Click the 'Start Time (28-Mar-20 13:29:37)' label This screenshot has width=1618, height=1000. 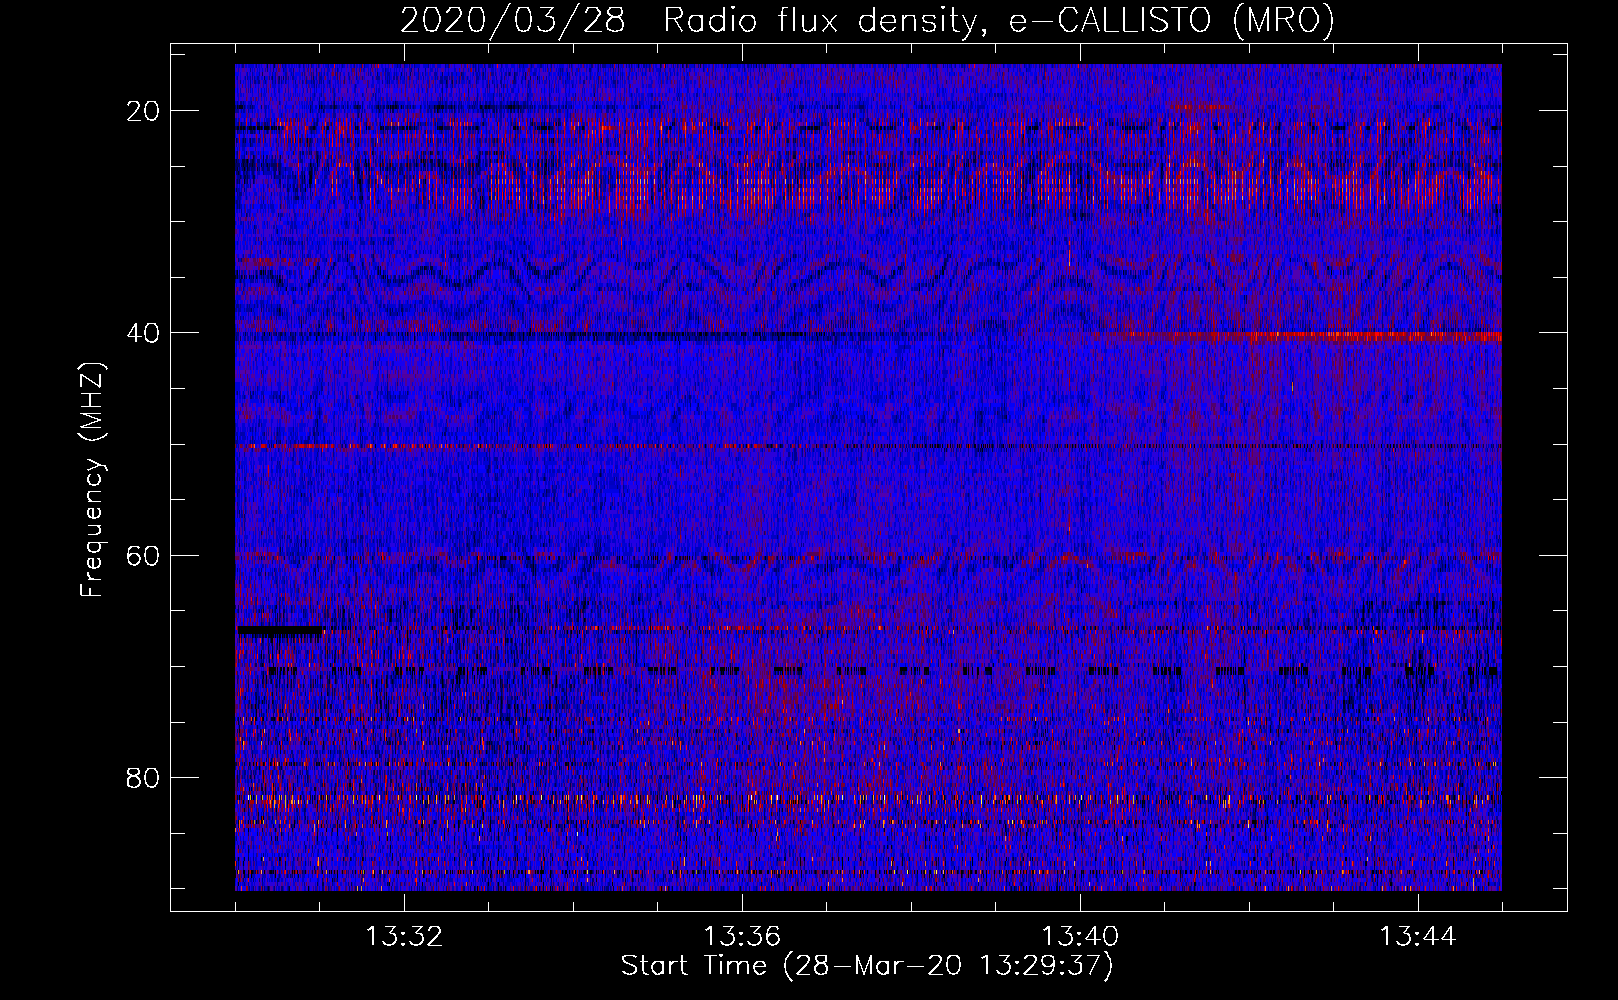867,966
